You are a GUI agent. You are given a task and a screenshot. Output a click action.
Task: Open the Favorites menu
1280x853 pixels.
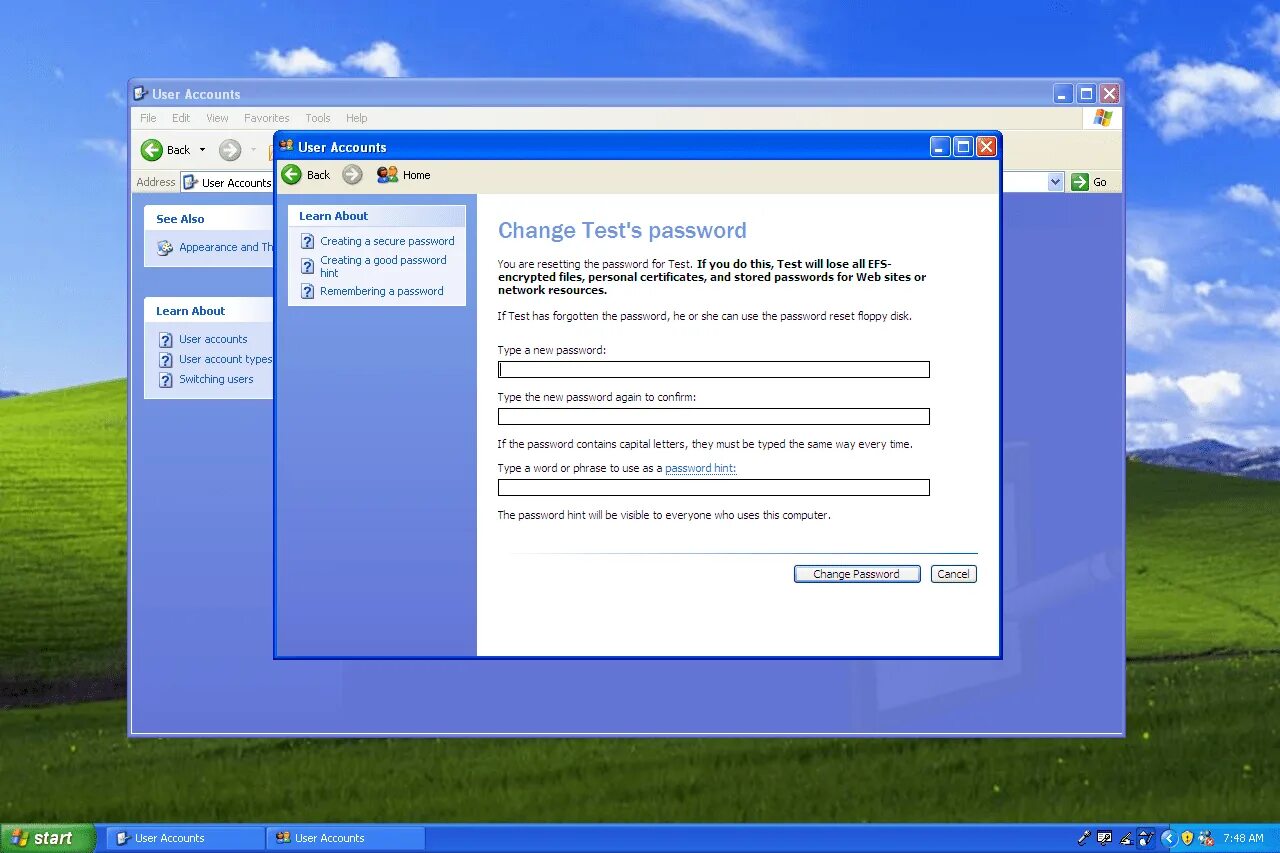click(x=266, y=118)
